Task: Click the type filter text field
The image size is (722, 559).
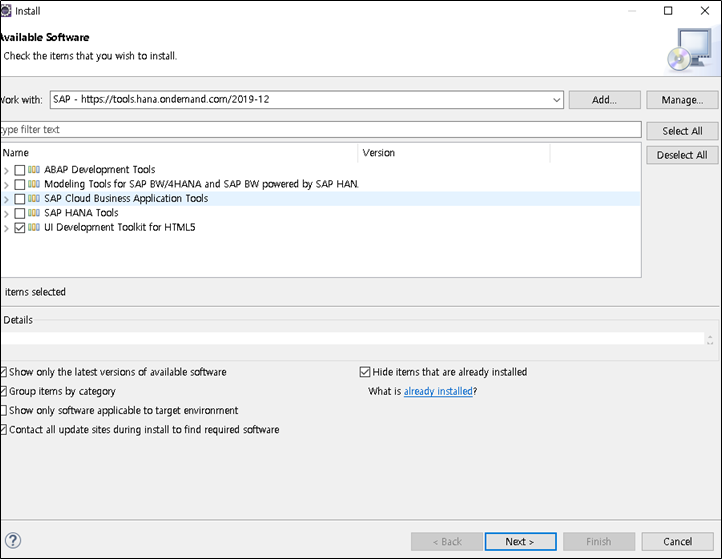Action: pos(320,129)
